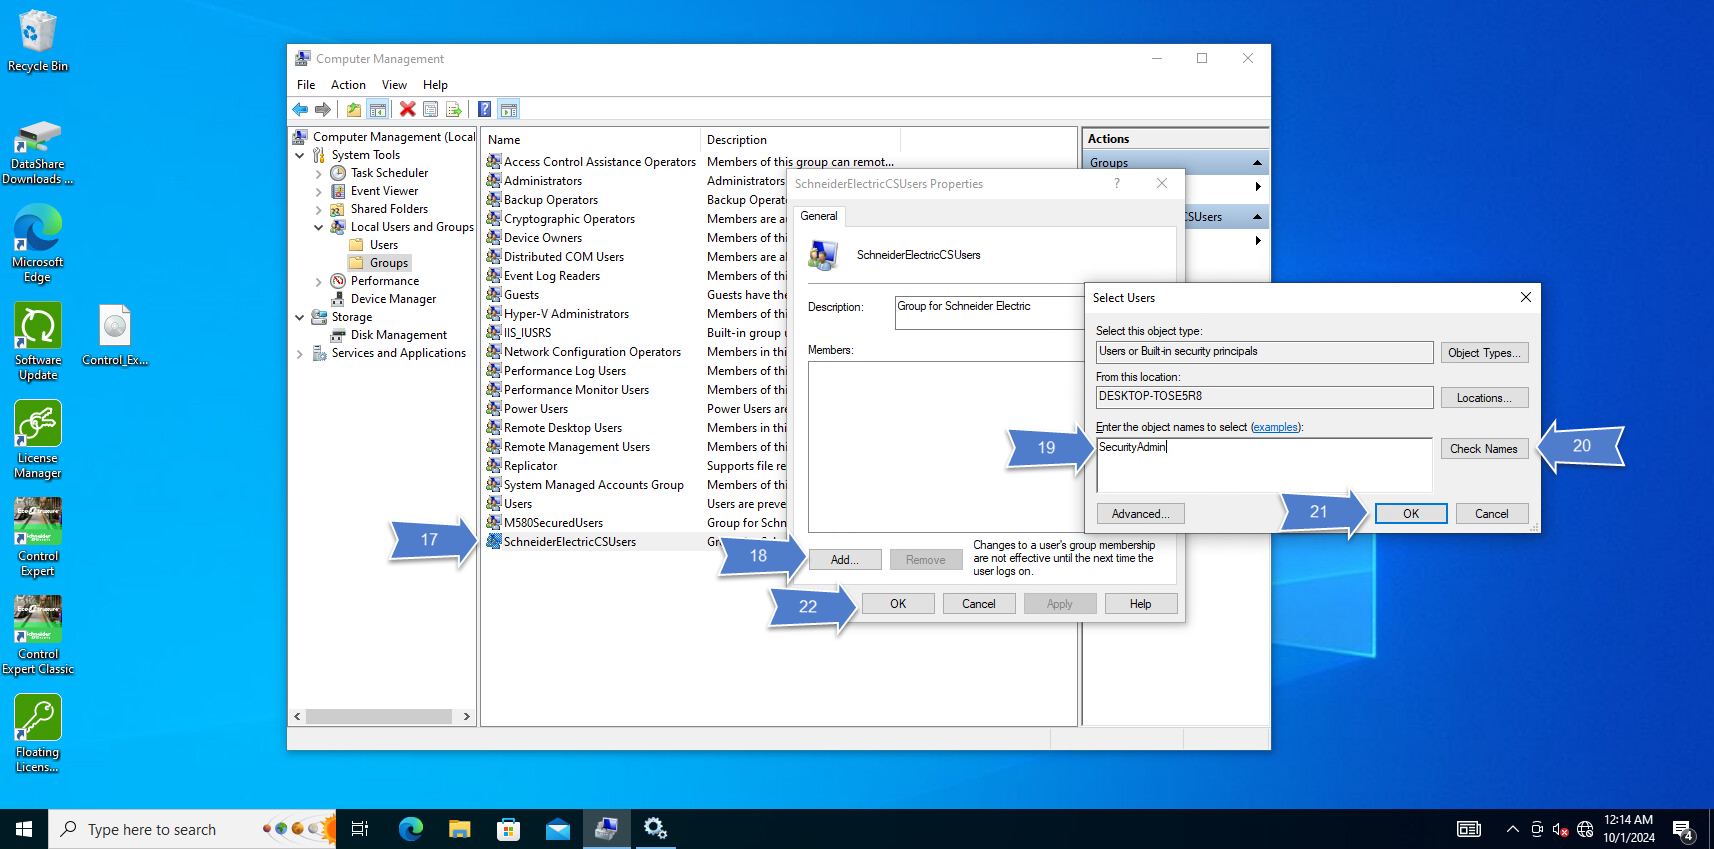Image resolution: width=1714 pixels, height=849 pixels.
Task: Click the Back arrow in the toolbar
Action: [x=300, y=109]
